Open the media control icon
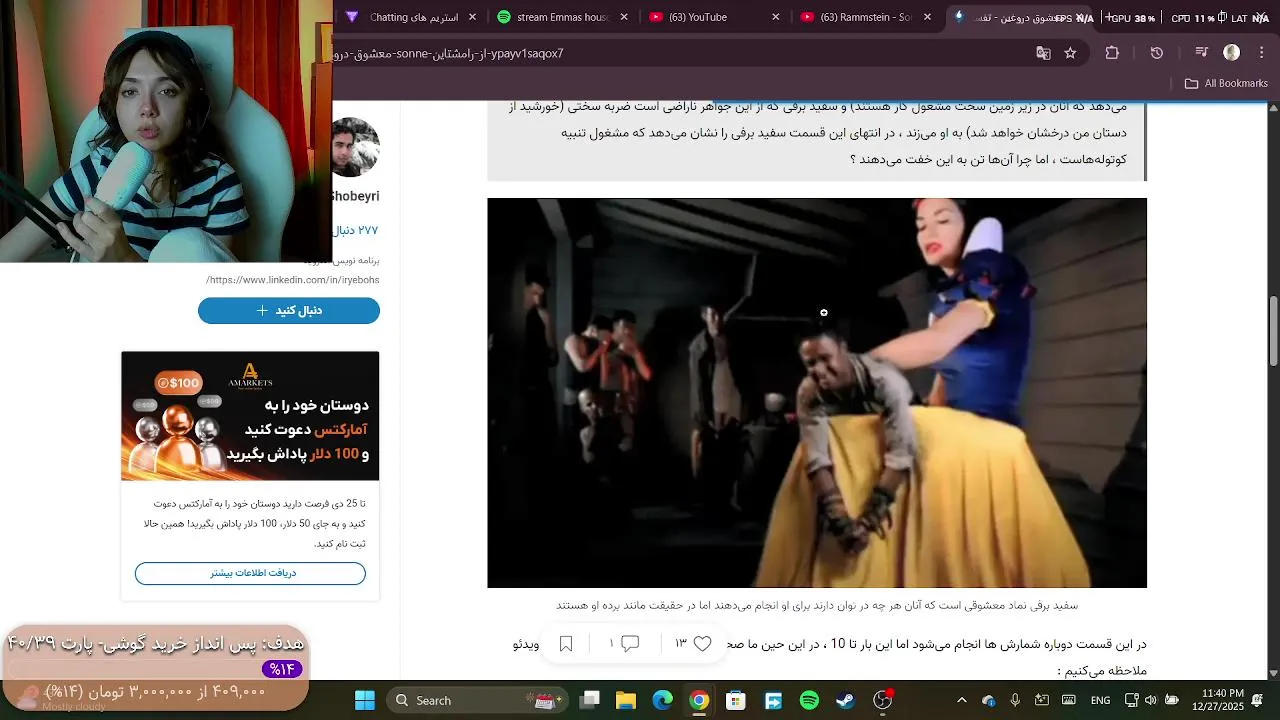 click(x=1202, y=53)
